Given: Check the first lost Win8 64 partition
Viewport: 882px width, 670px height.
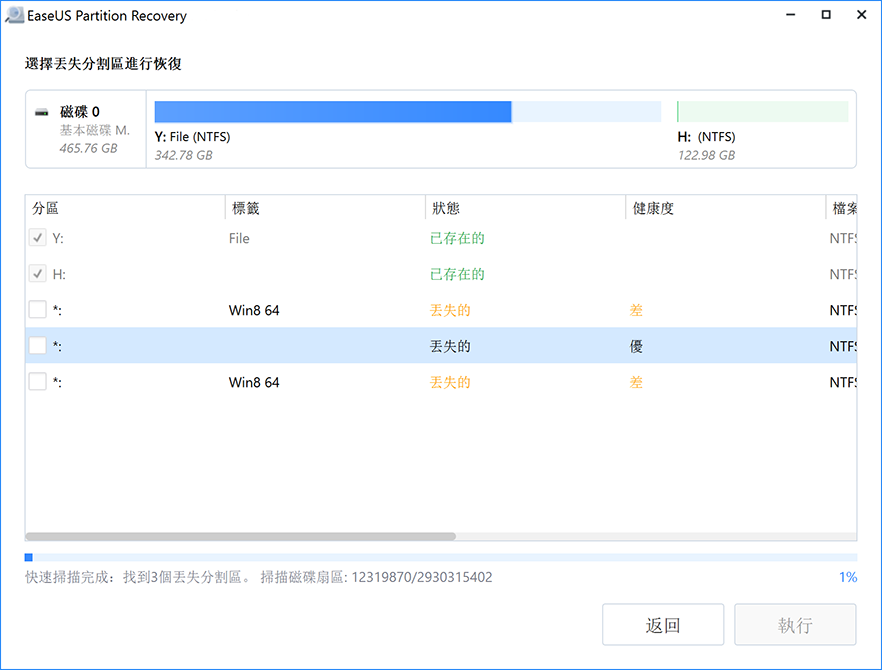Looking at the screenshot, I should (x=37, y=310).
